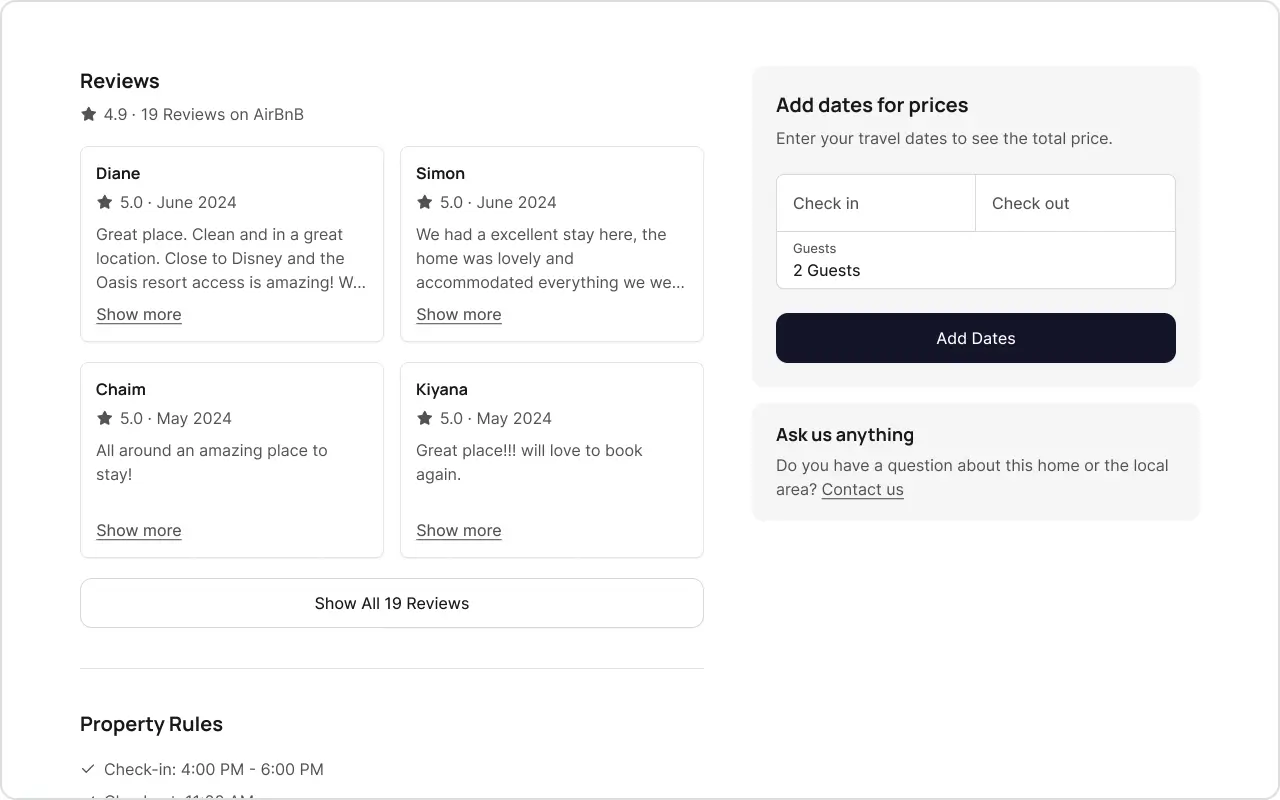Click the star icon in Diane's review
This screenshot has width=1280, height=800.
(104, 202)
